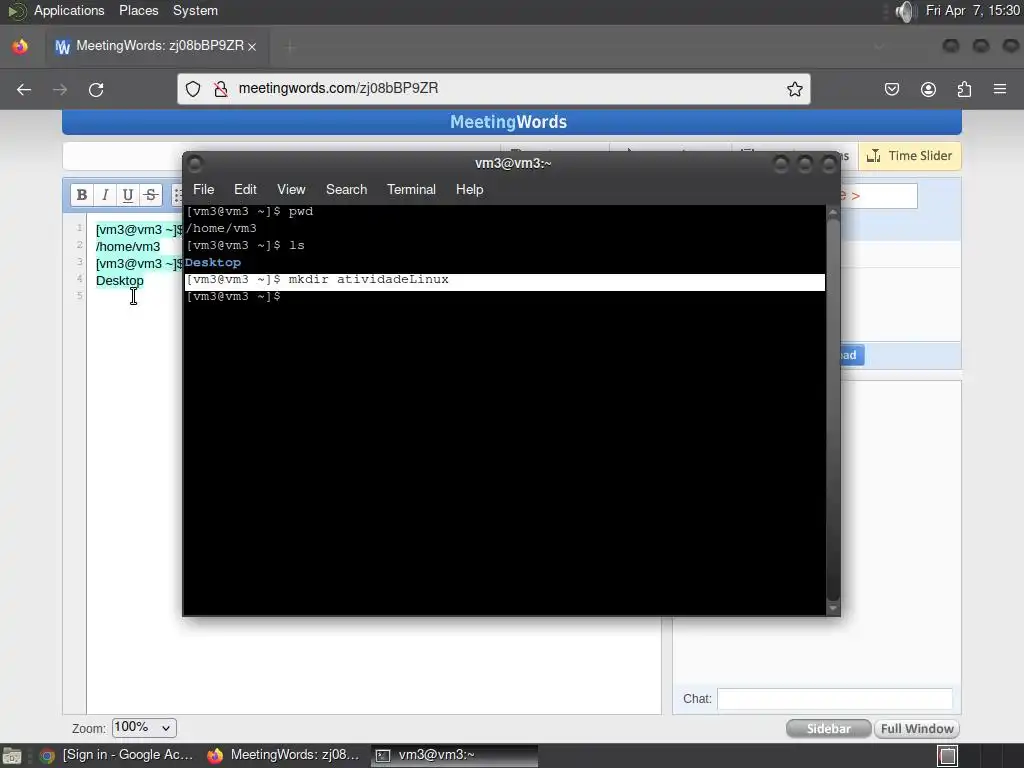Open the terminal Search menu
The image size is (1024, 768).
[346, 189]
